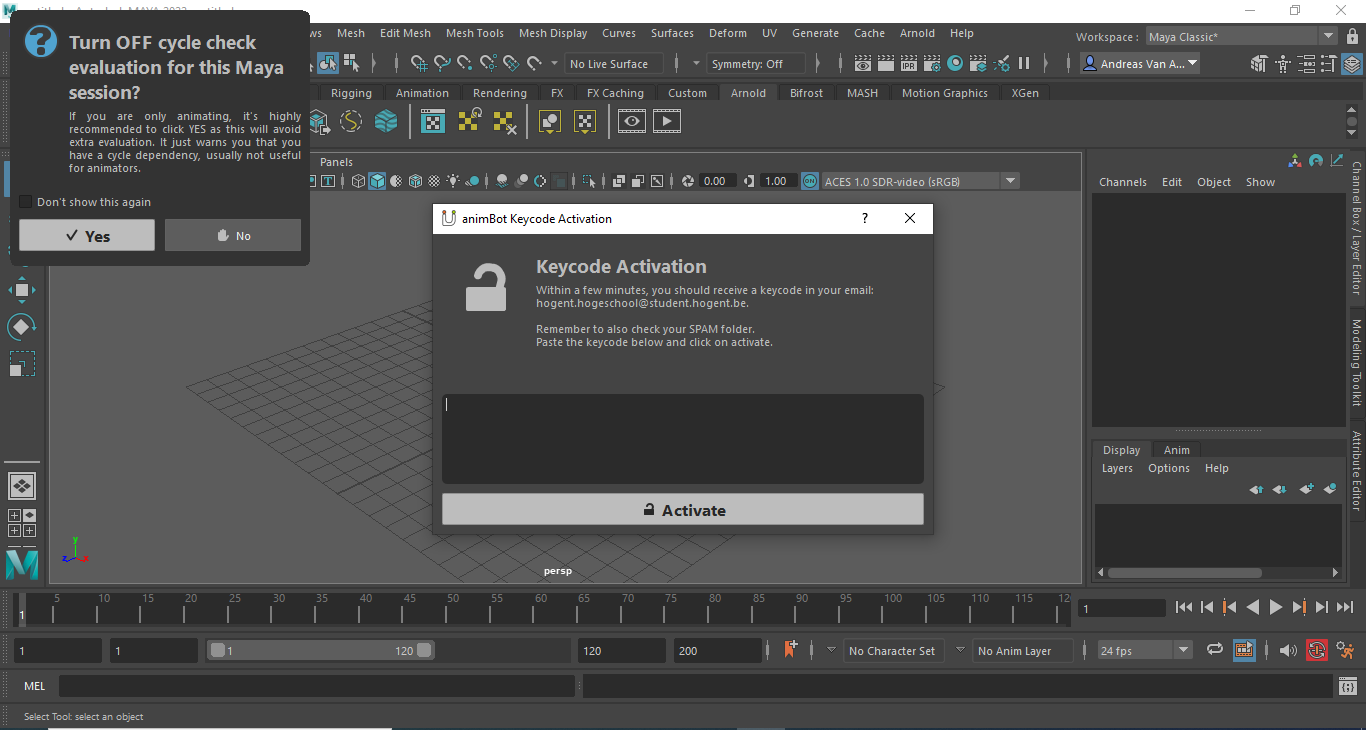Switch to the Anim layer tab
This screenshot has width=1366, height=730.
point(1176,450)
